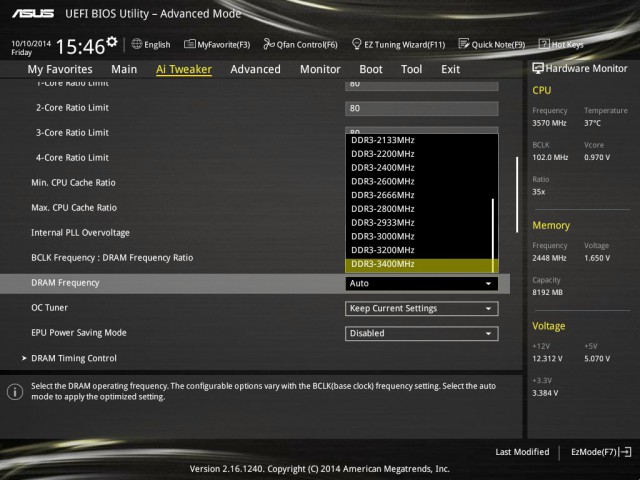Open OC Tuner Keep Current Settings dropdown
640x480 pixels.
pyautogui.click(x=422, y=308)
